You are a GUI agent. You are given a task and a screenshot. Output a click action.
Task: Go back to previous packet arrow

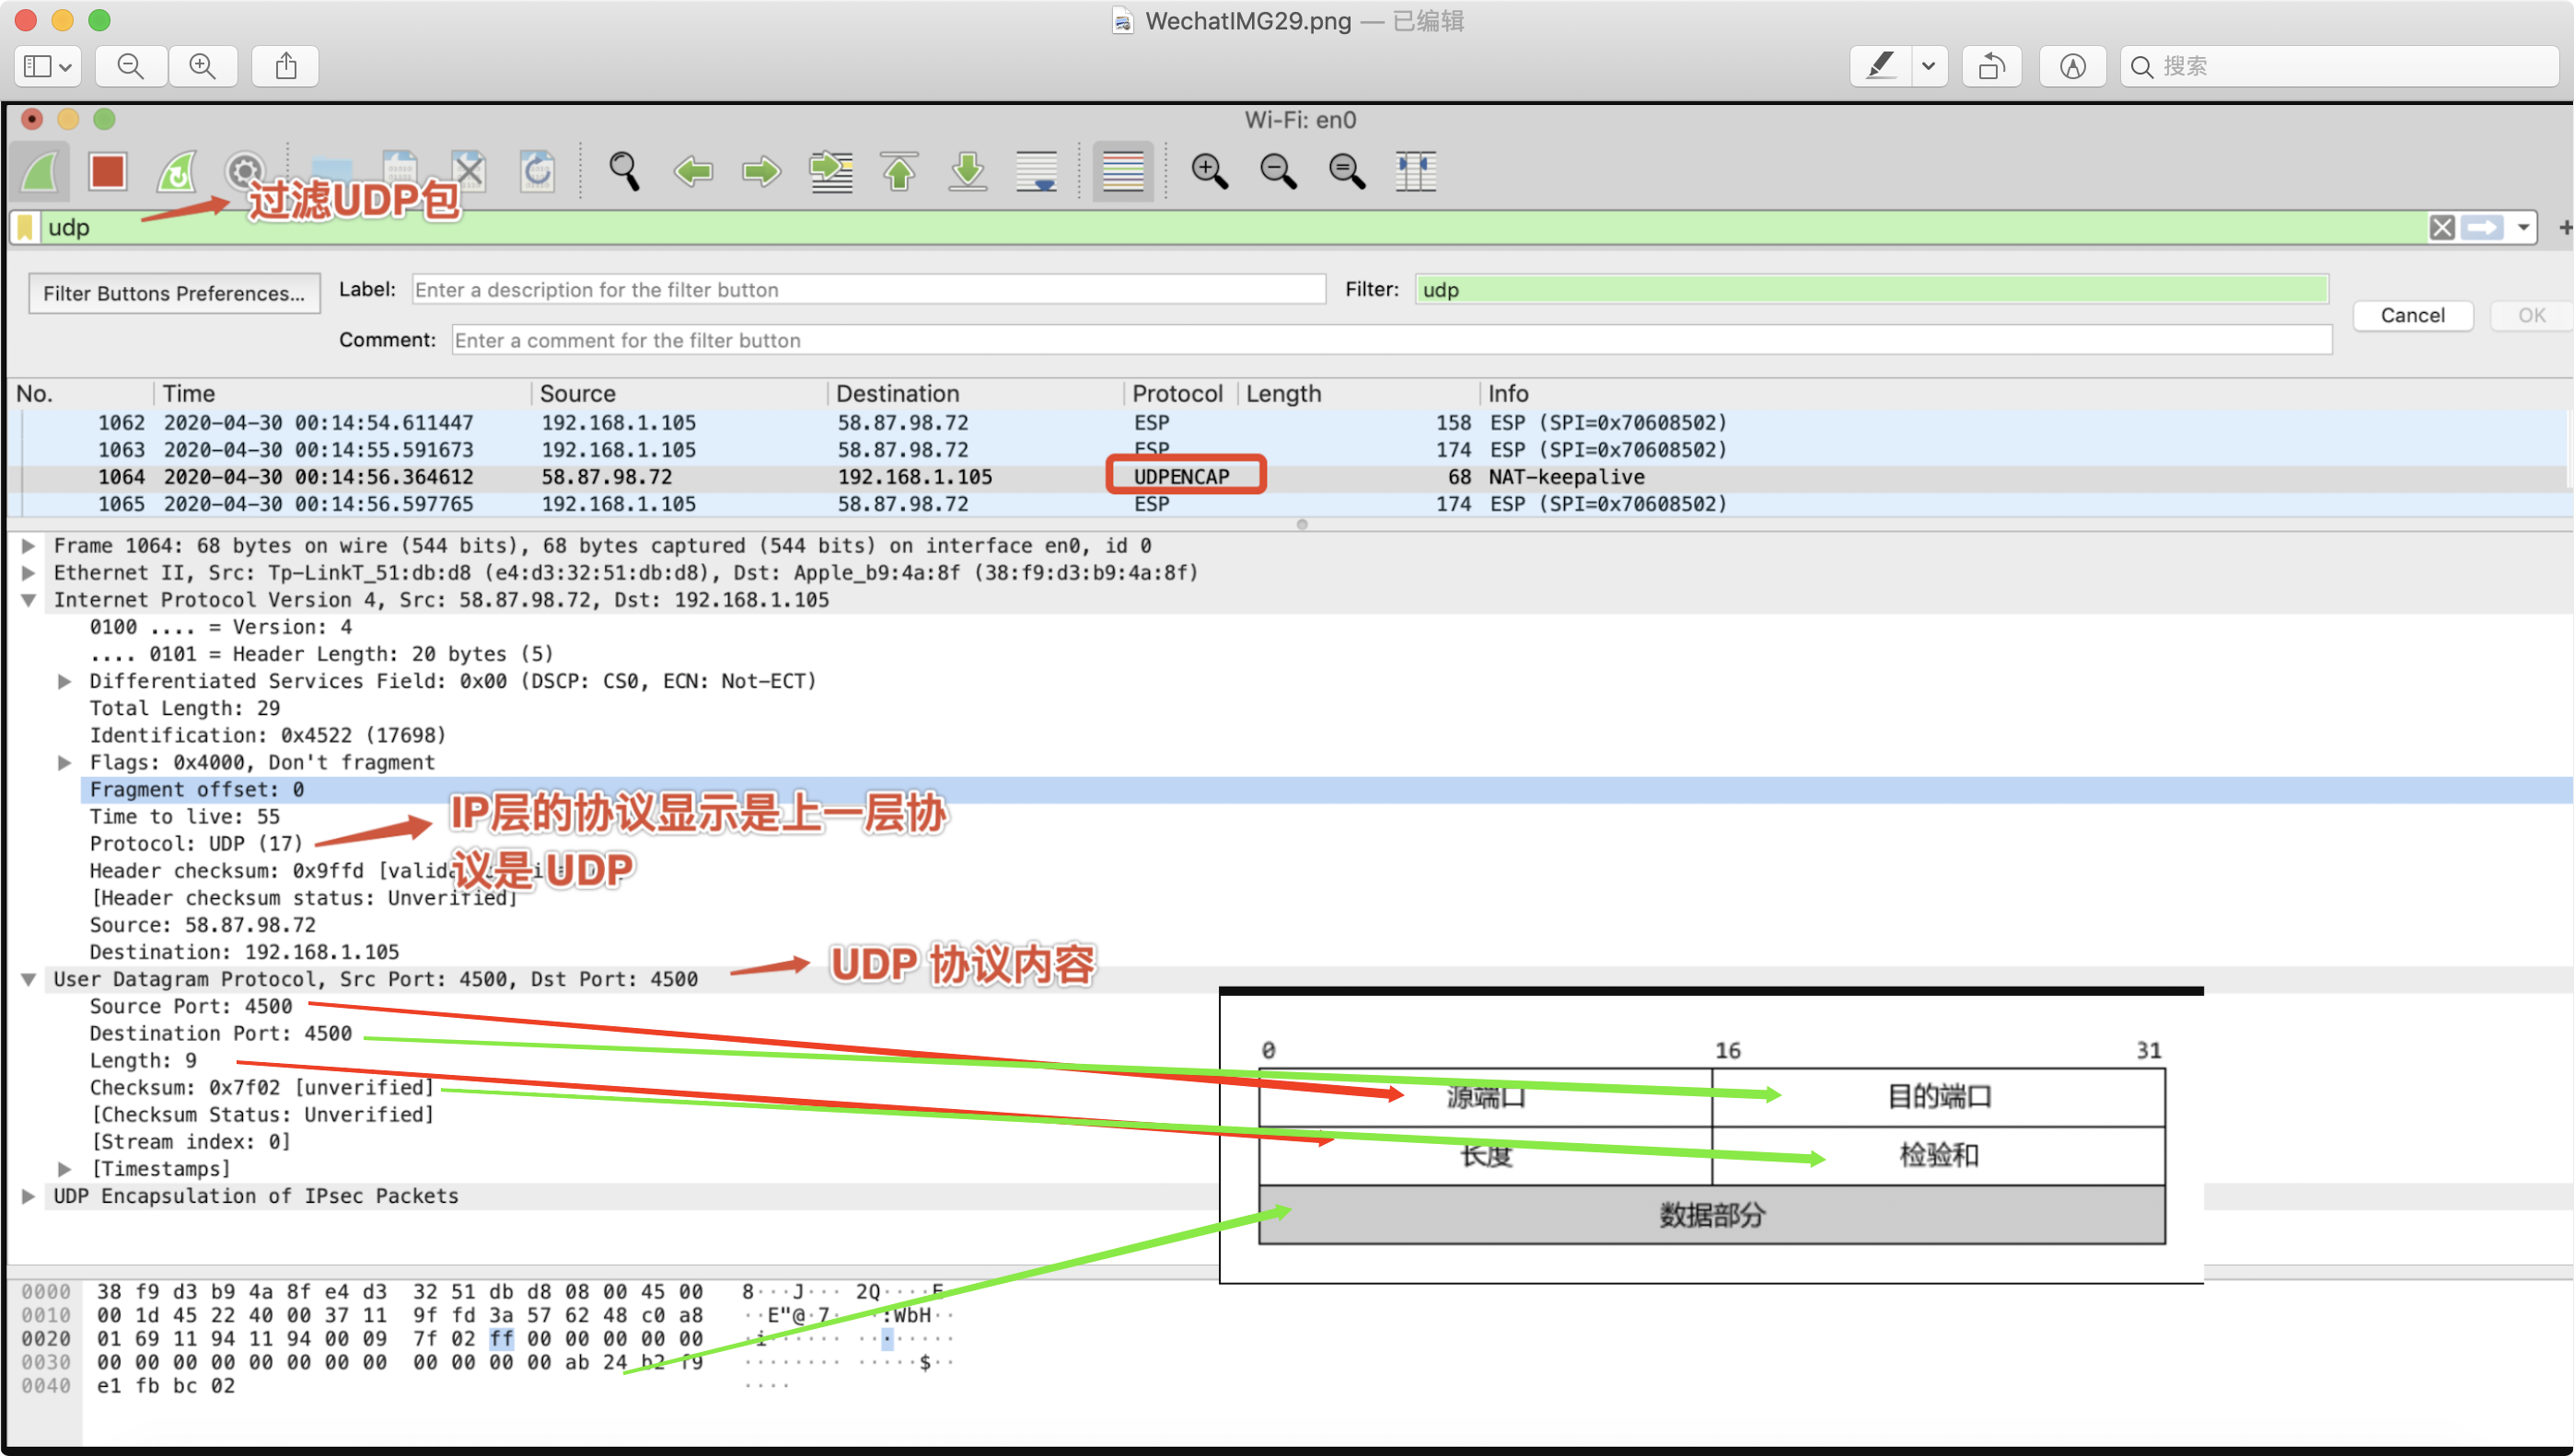click(x=693, y=171)
